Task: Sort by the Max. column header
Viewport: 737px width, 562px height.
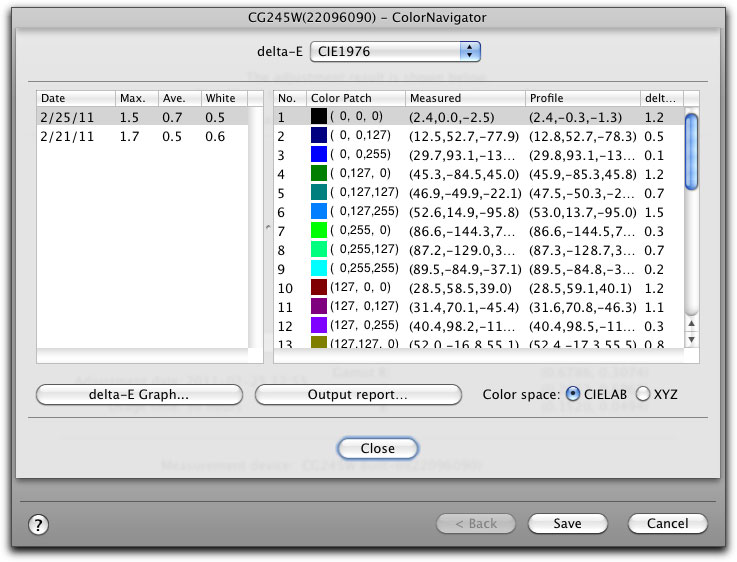Action: [x=137, y=98]
